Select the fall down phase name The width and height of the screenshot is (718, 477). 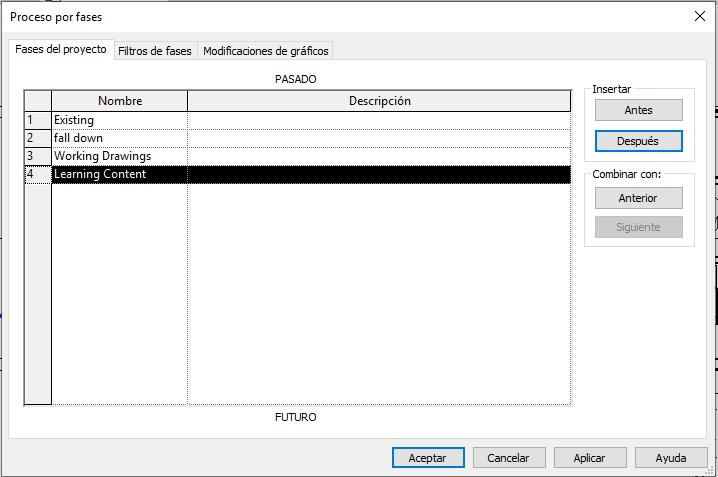119,138
